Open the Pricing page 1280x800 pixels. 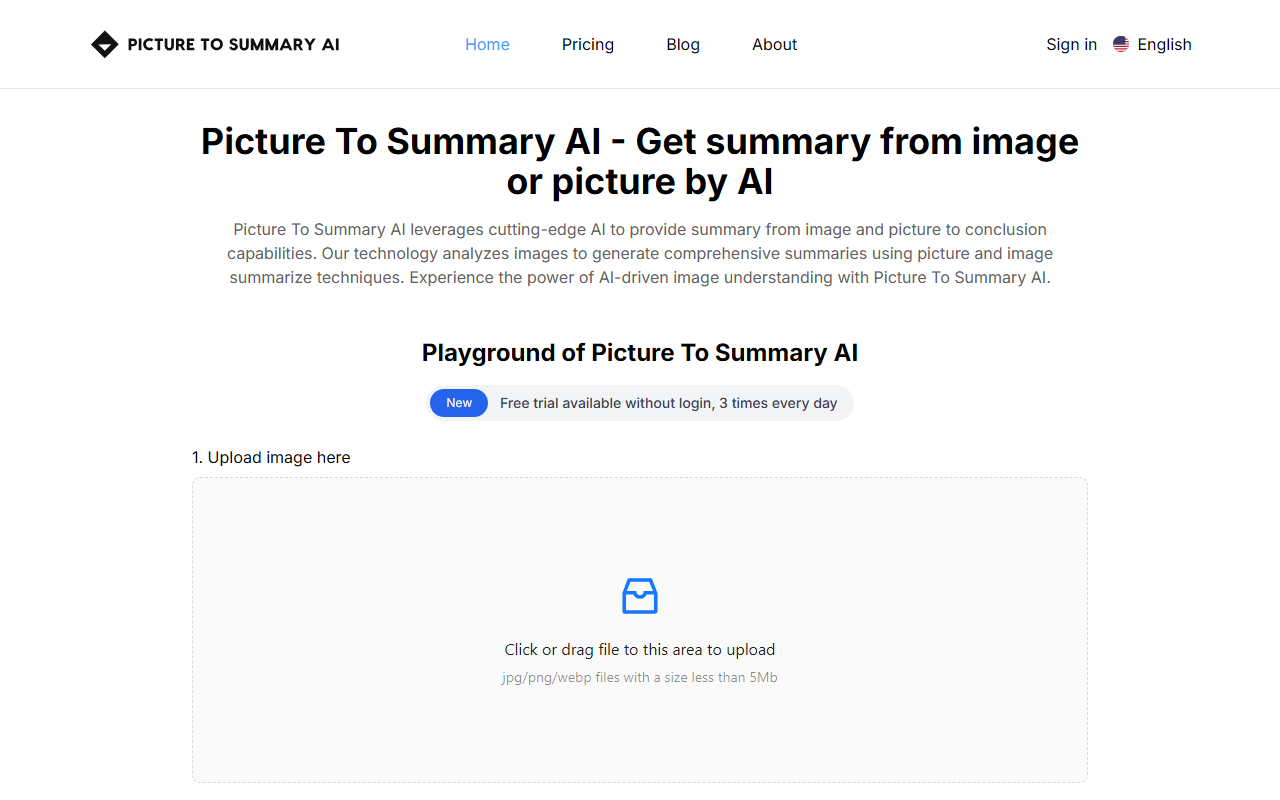[x=588, y=44]
